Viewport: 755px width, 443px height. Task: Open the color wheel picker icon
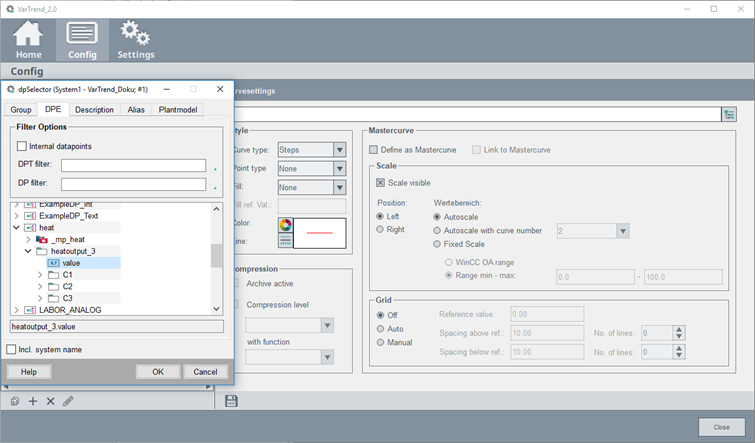coord(286,225)
